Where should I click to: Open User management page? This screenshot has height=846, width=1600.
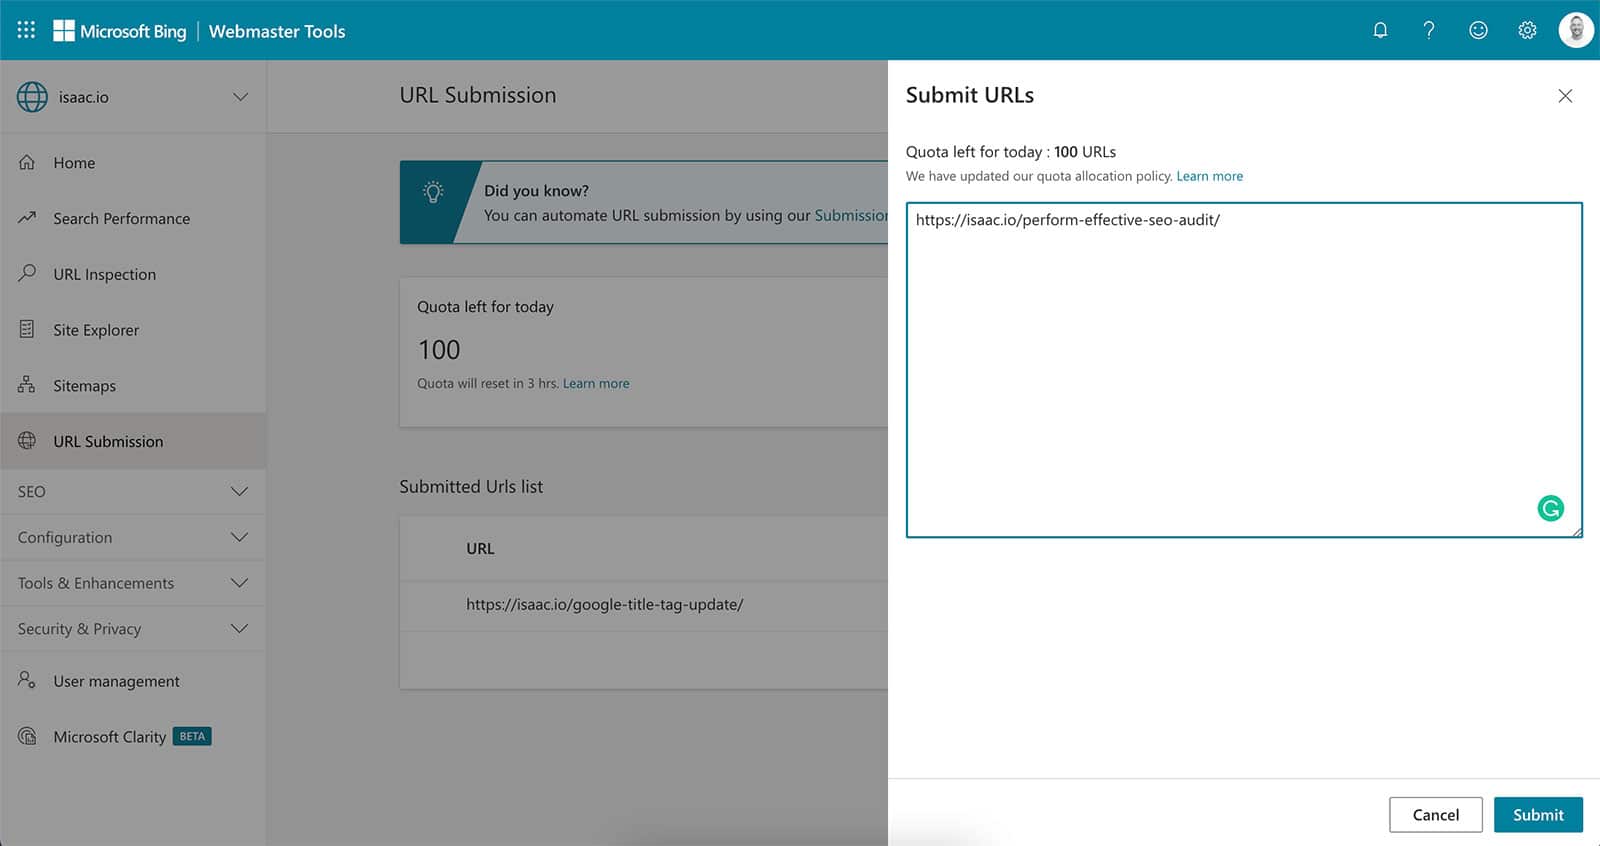coord(133,681)
